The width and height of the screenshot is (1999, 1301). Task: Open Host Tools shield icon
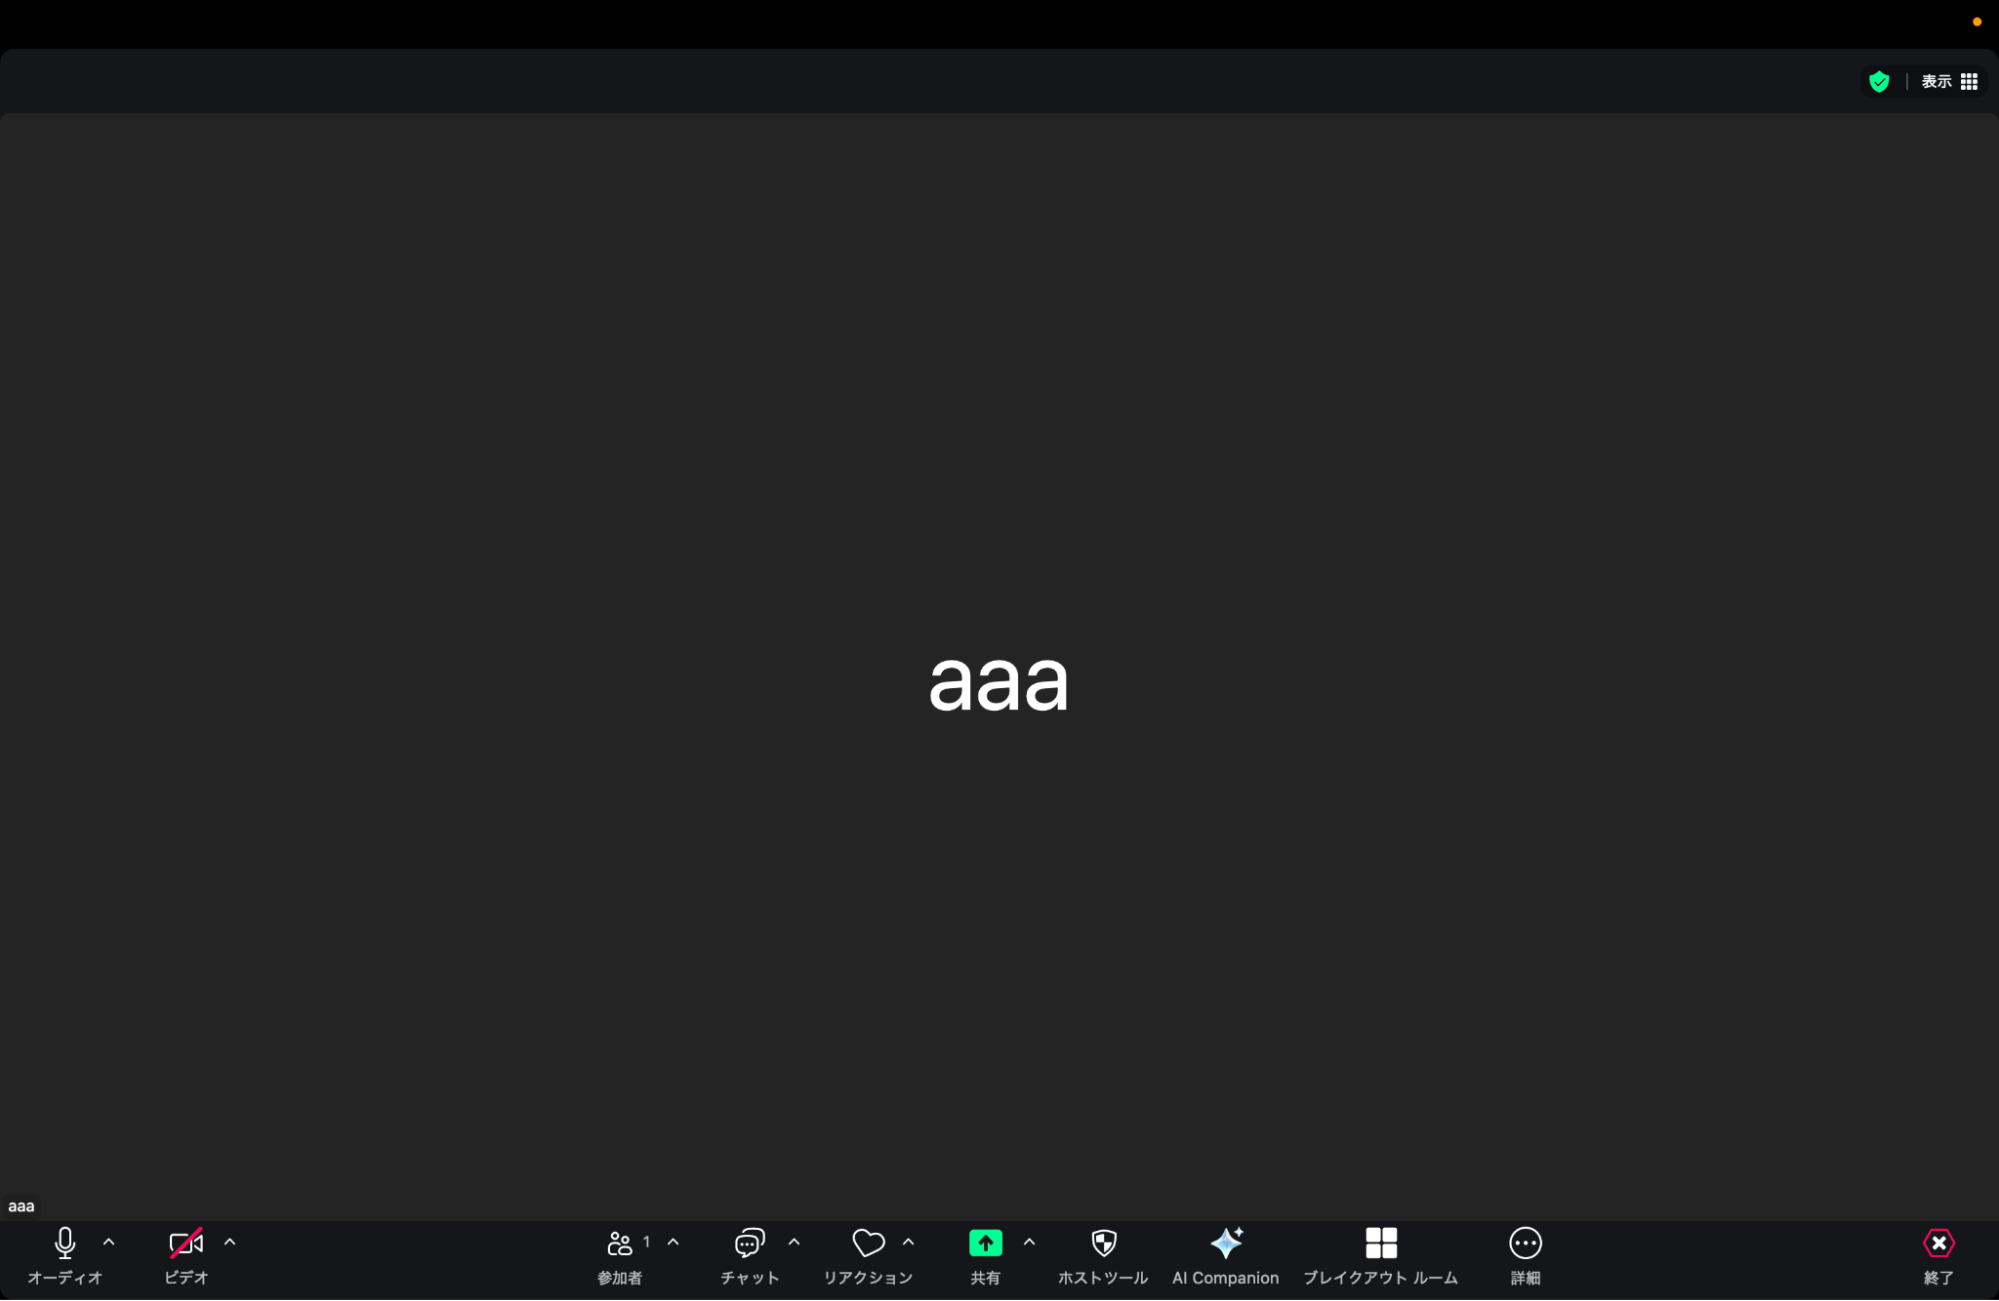tap(1103, 1243)
